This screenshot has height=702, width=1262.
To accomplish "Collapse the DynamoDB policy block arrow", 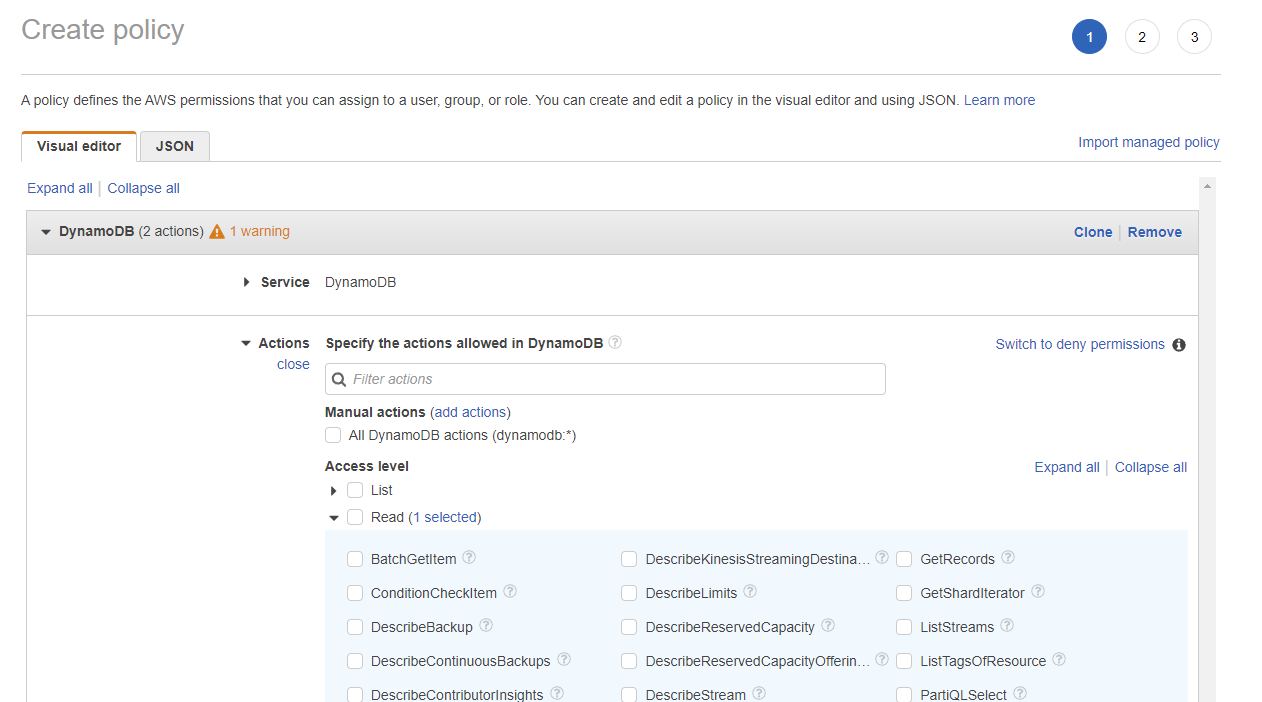I will (45, 232).
